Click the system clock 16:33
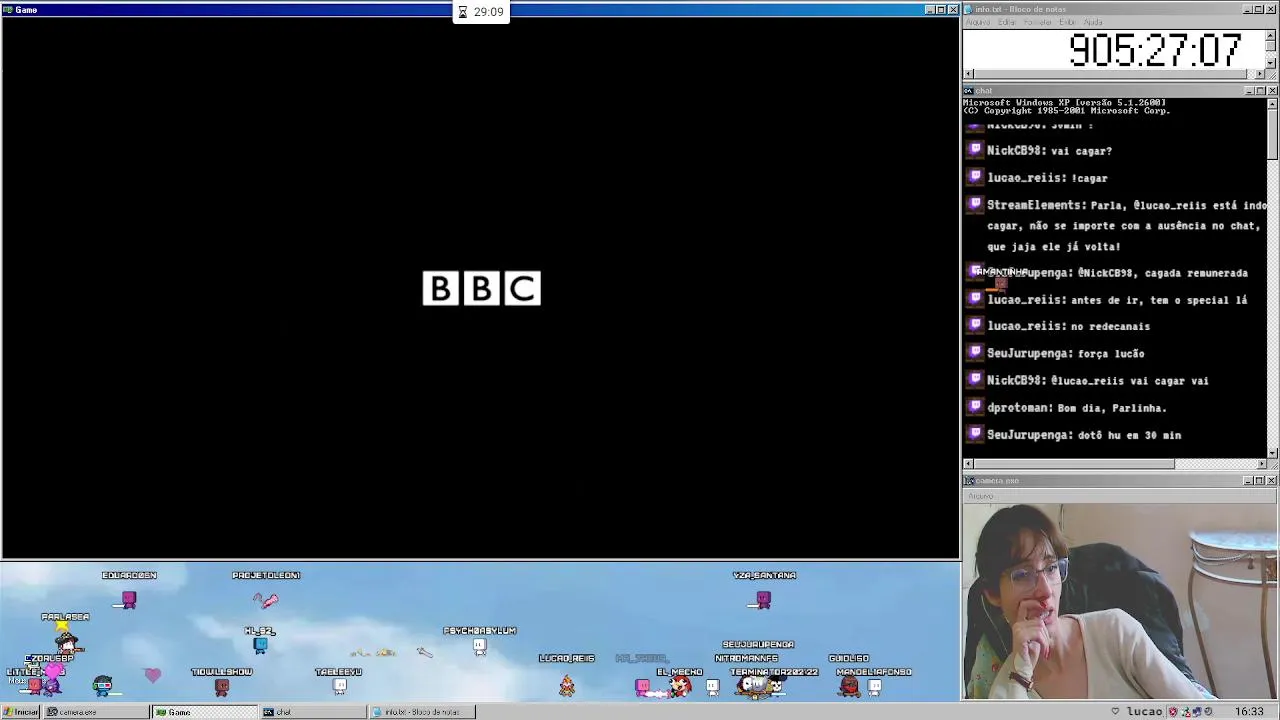This screenshot has height=720, width=1280. (x=1248, y=712)
